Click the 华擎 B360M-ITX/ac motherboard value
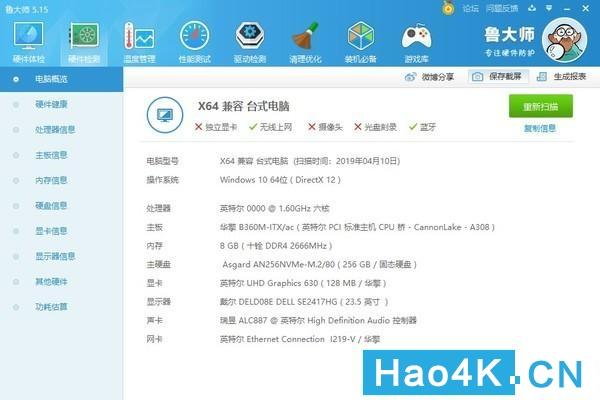 pos(357,227)
